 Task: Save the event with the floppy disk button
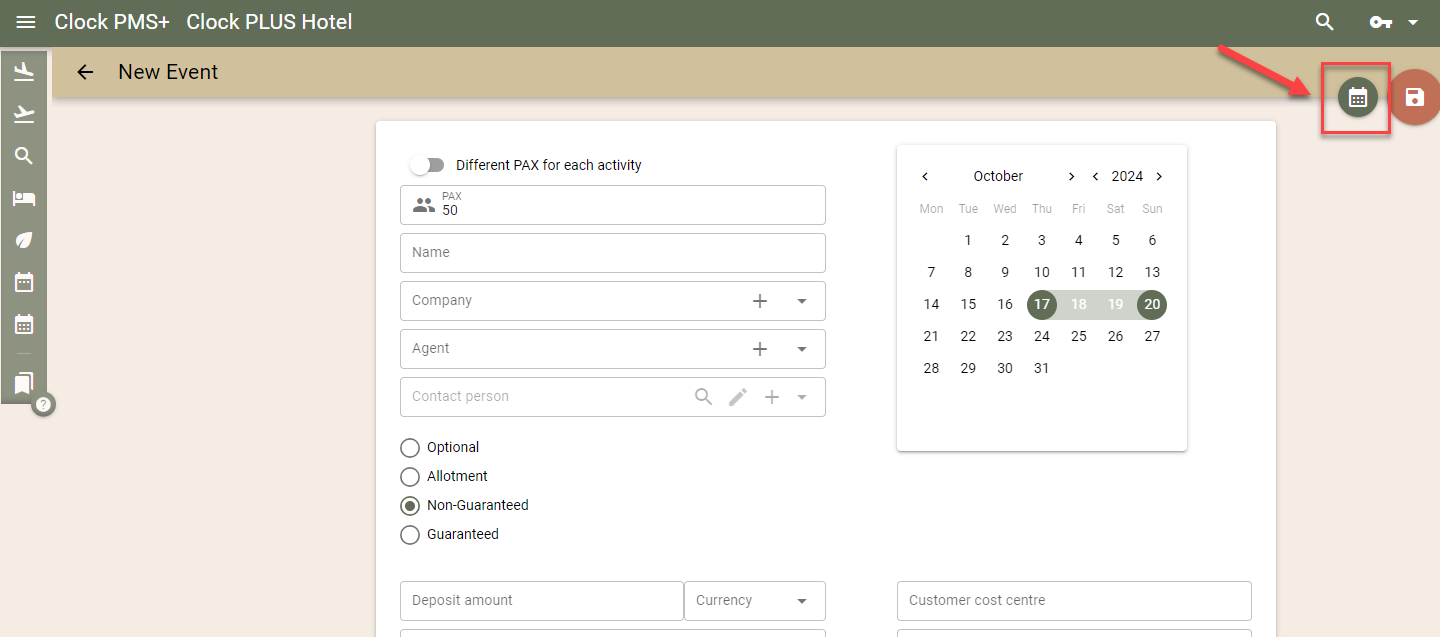click(x=1414, y=97)
